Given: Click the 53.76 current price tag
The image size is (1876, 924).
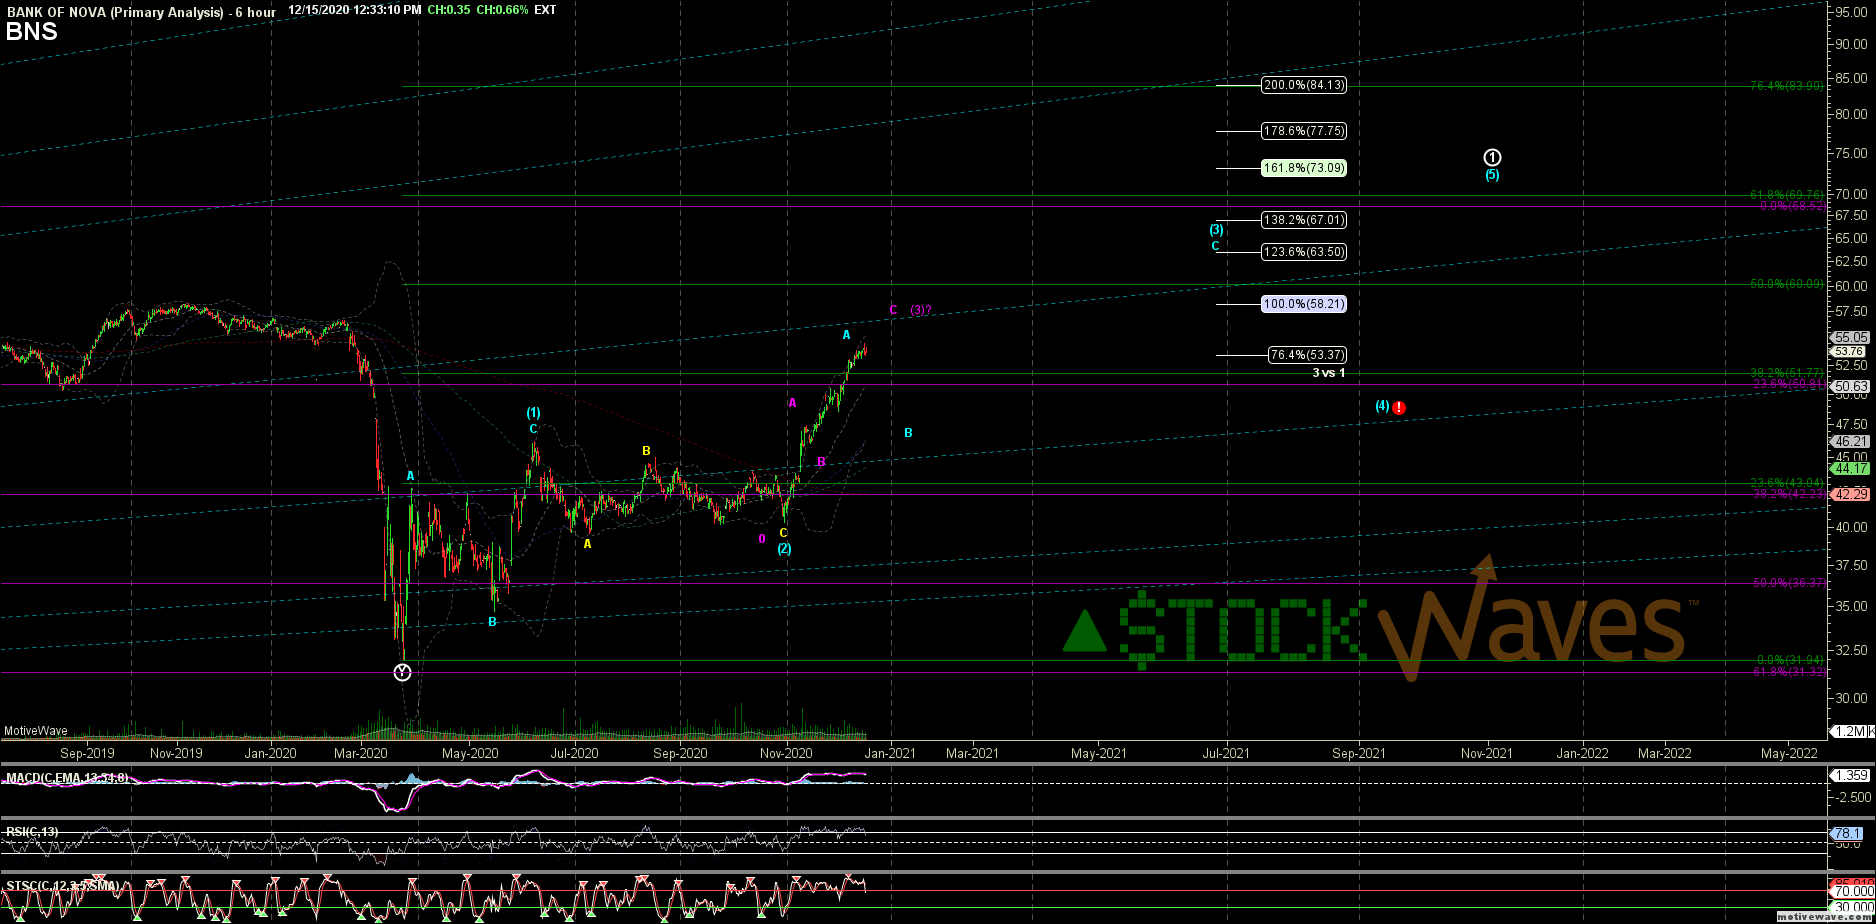Looking at the screenshot, I should (x=1848, y=351).
